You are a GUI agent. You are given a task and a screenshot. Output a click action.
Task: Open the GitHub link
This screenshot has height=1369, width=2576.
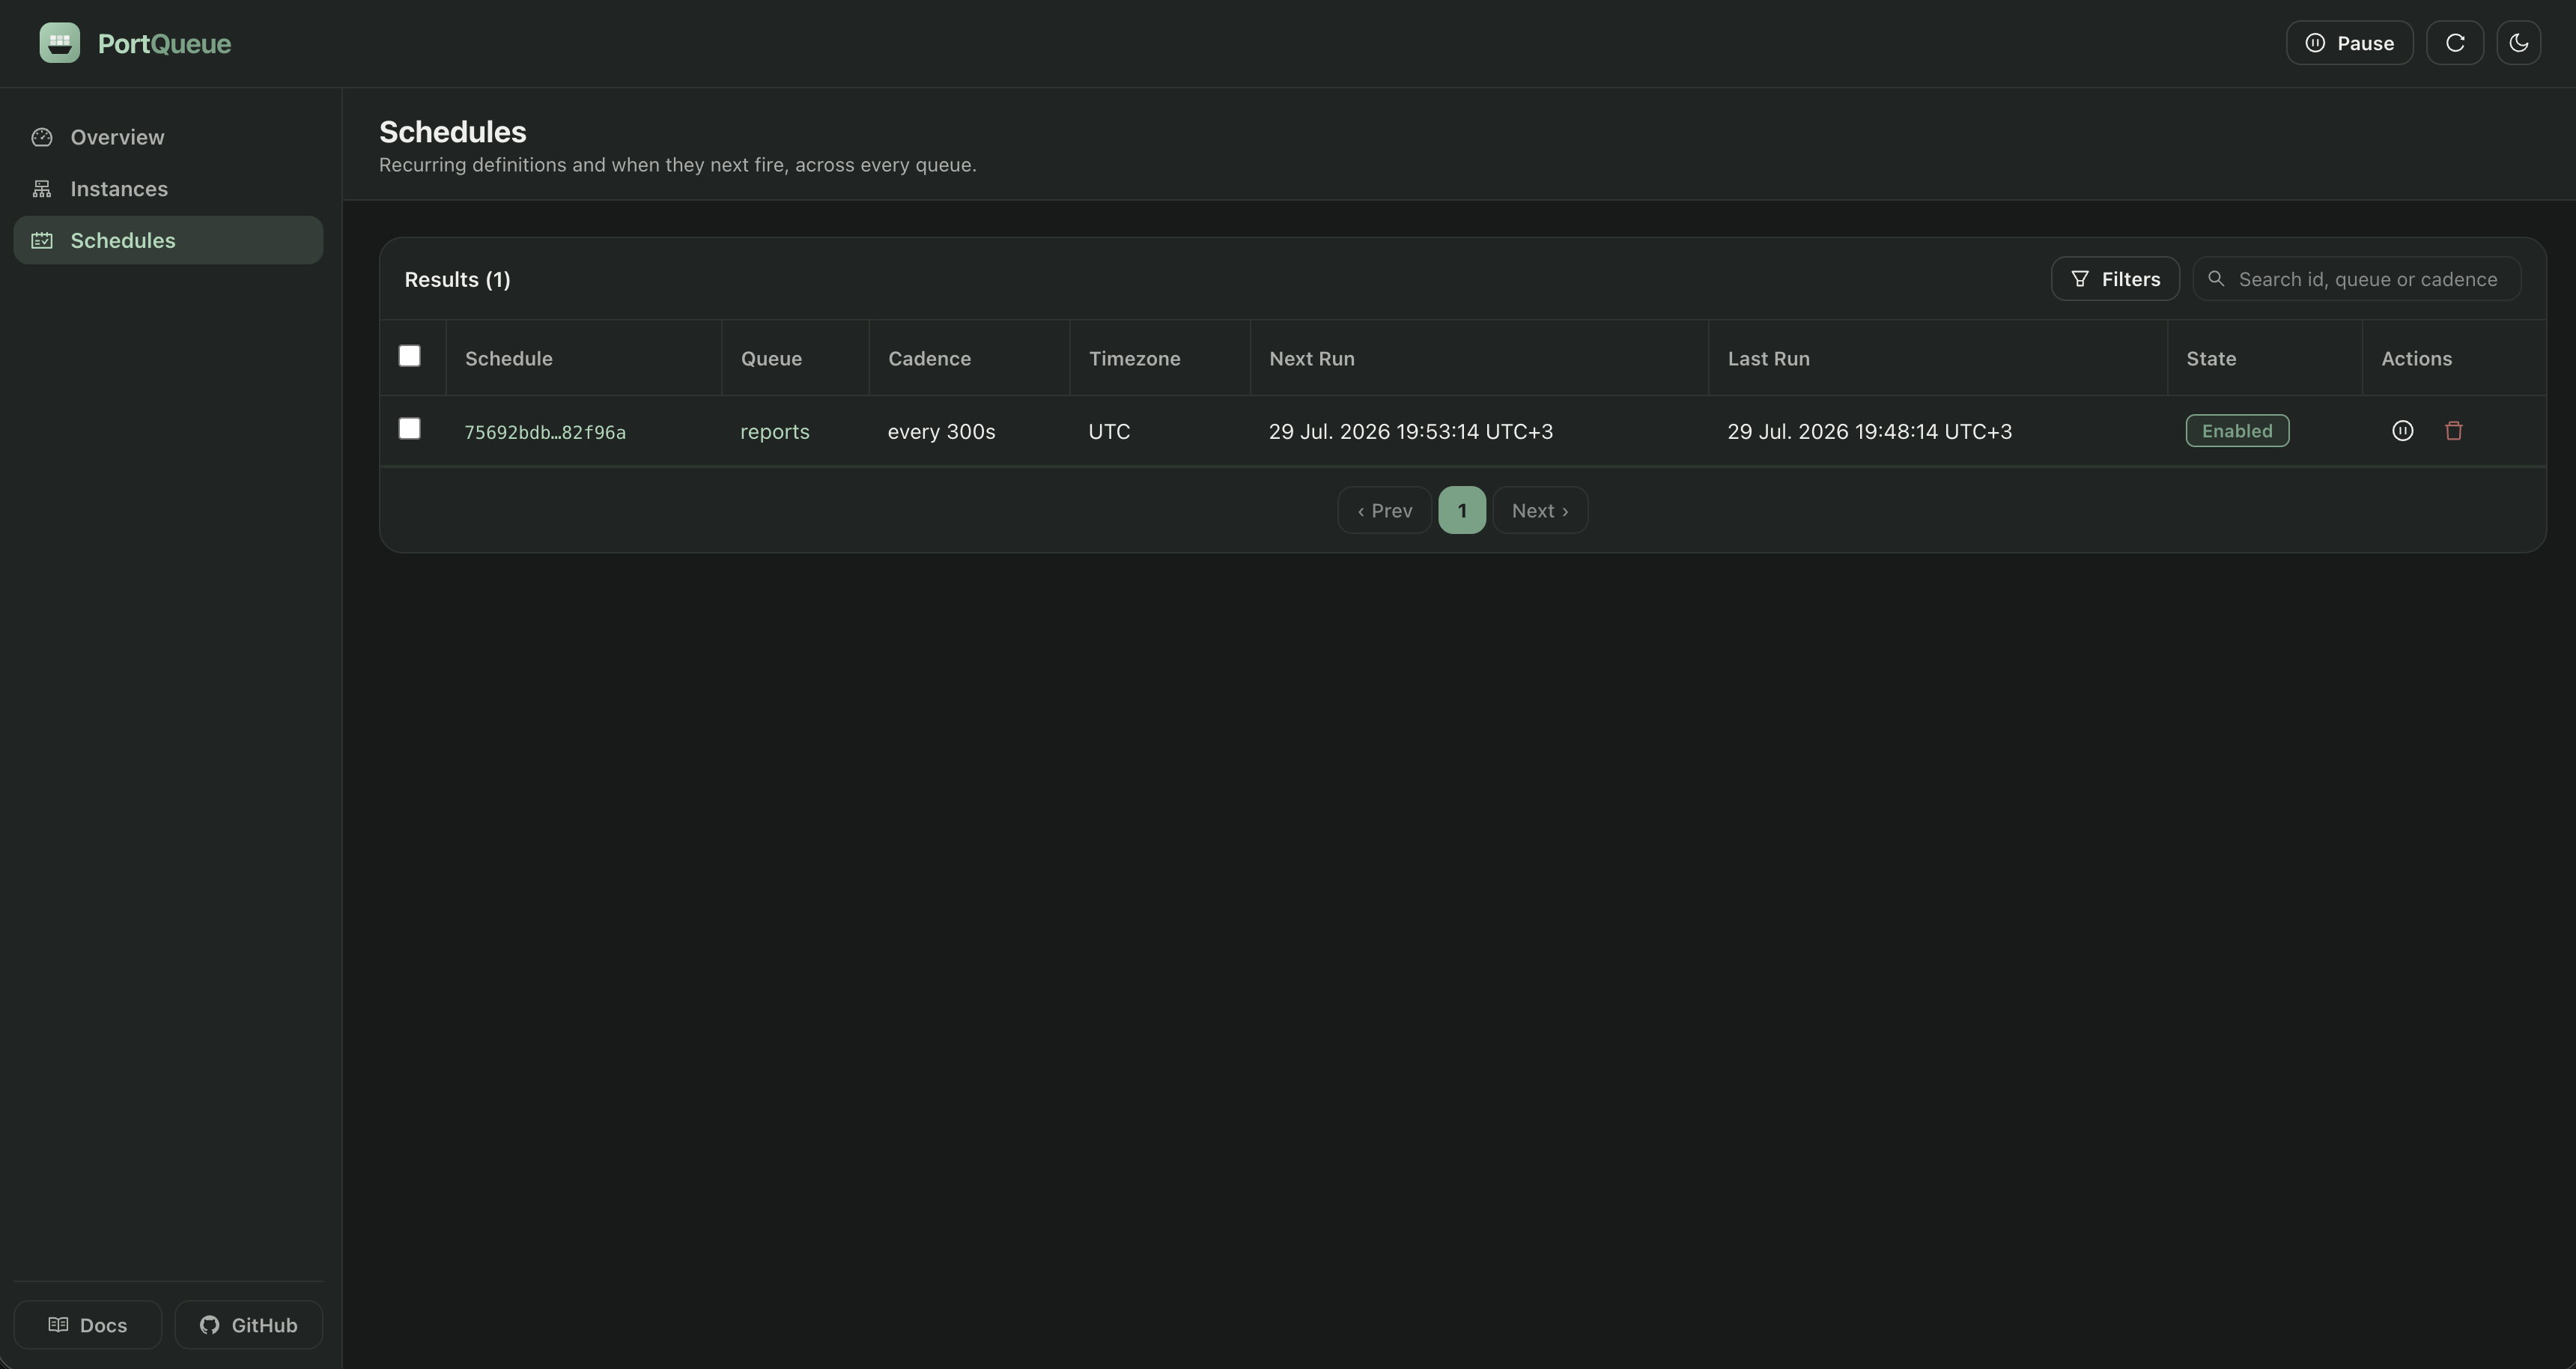coord(249,1325)
